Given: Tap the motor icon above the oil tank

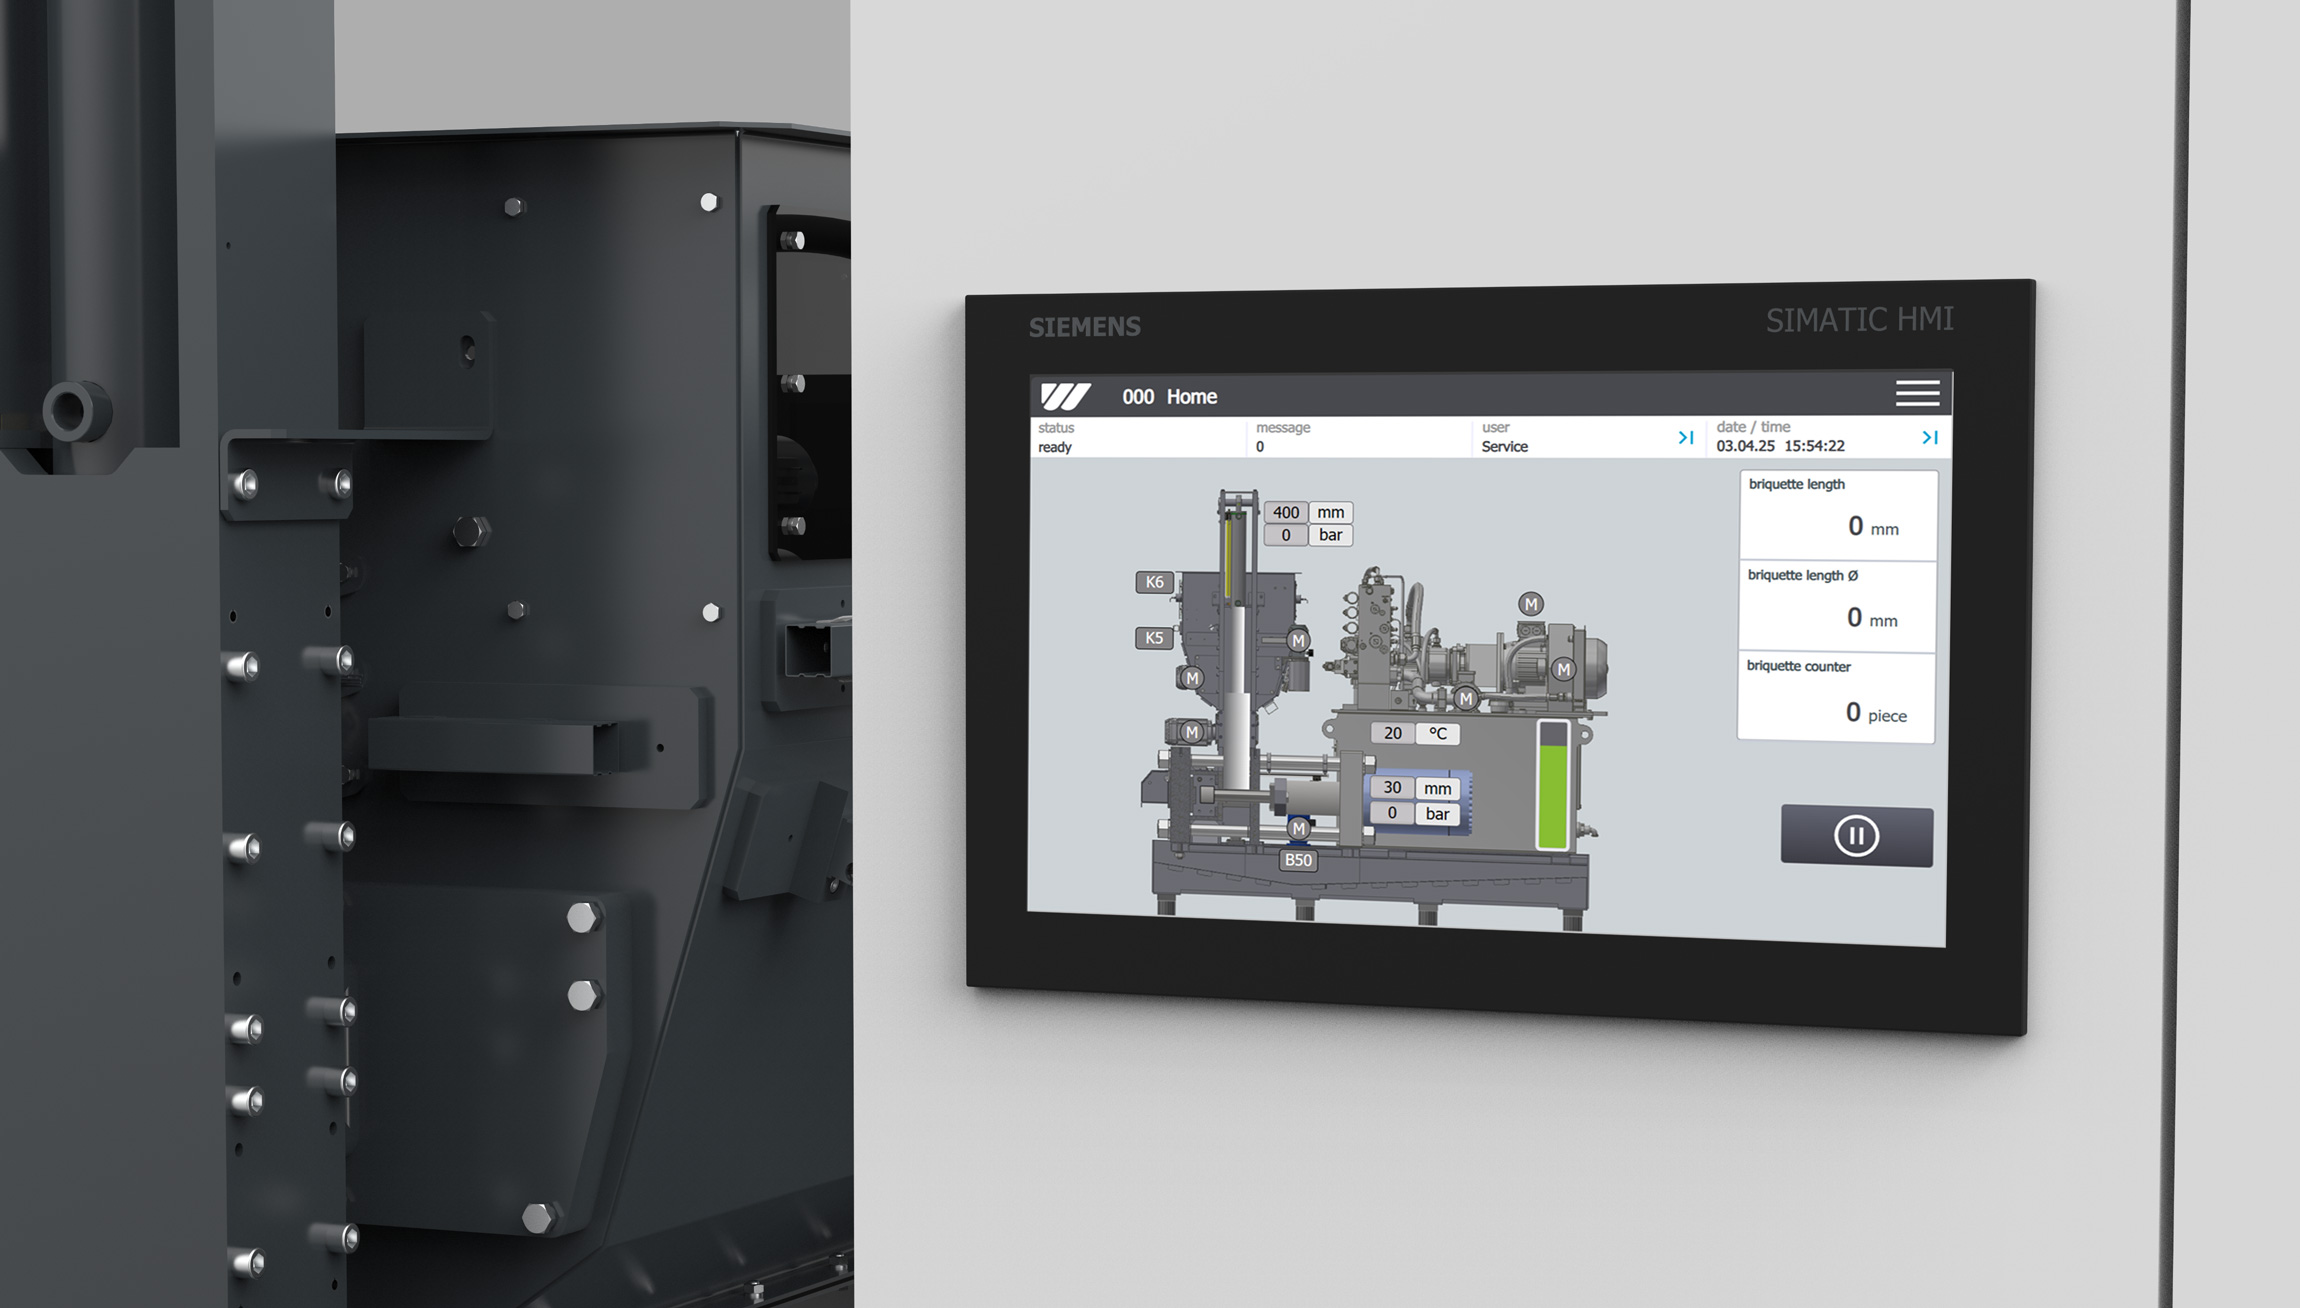Looking at the screenshot, I should pos(1530,604).
